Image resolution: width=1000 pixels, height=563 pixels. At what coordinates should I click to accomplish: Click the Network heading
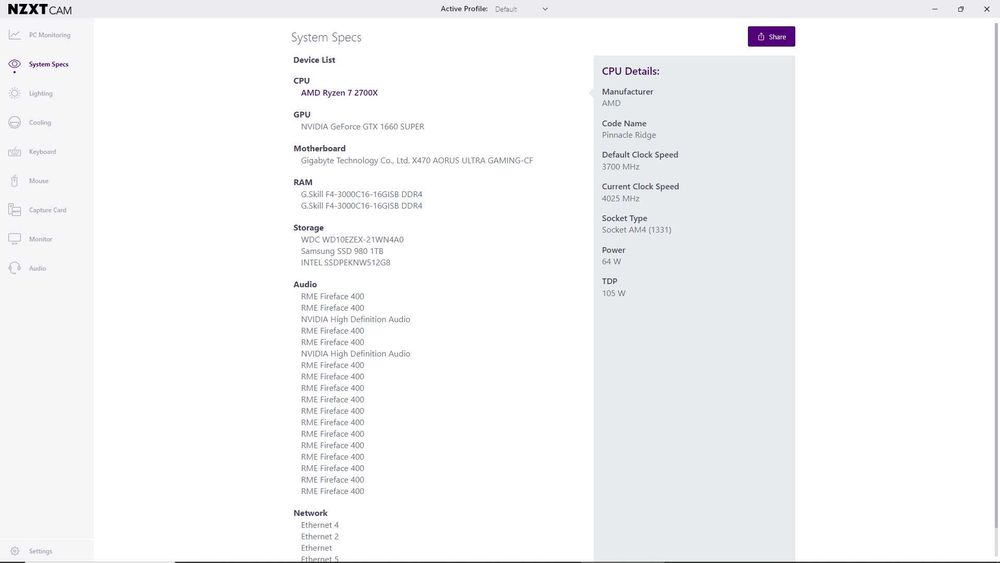point(310,513)
